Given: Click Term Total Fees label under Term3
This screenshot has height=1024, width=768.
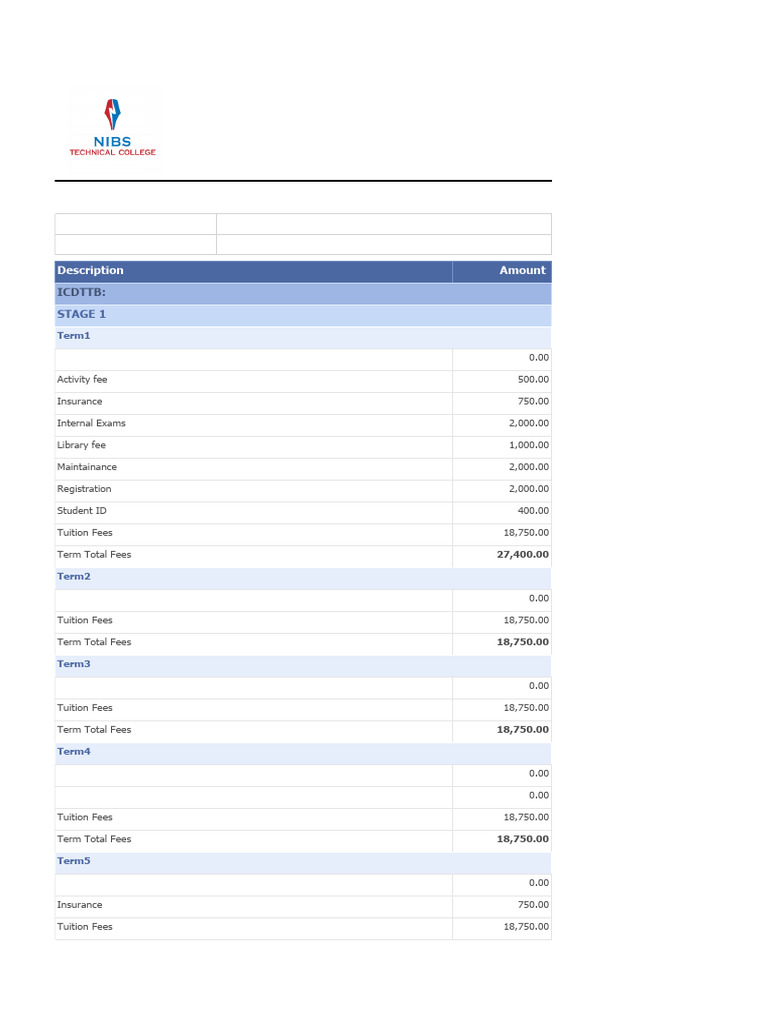Looking at the screenshot, I should [x=94, y=730].
